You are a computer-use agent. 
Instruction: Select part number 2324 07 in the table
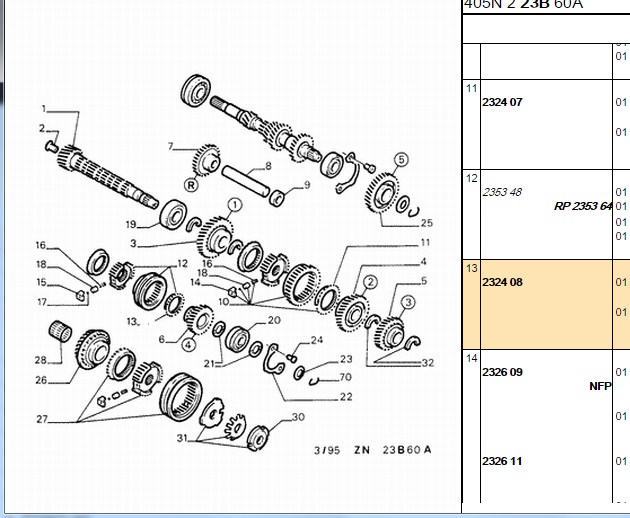(502, 102)
